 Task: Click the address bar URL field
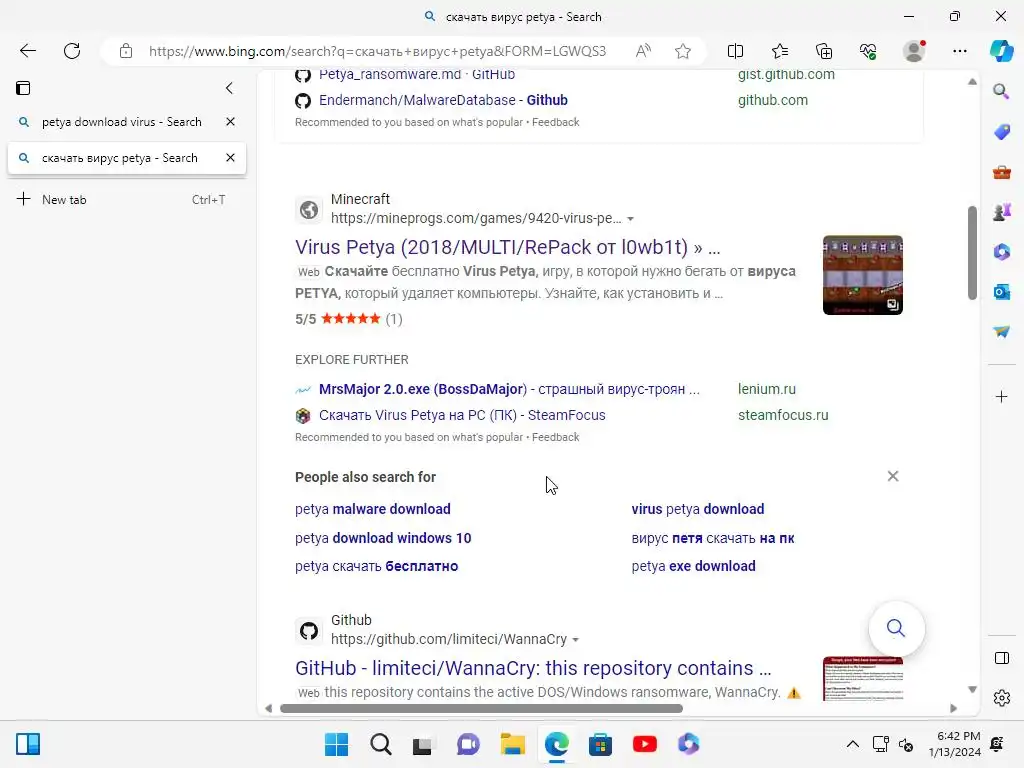tap(377, 51)
